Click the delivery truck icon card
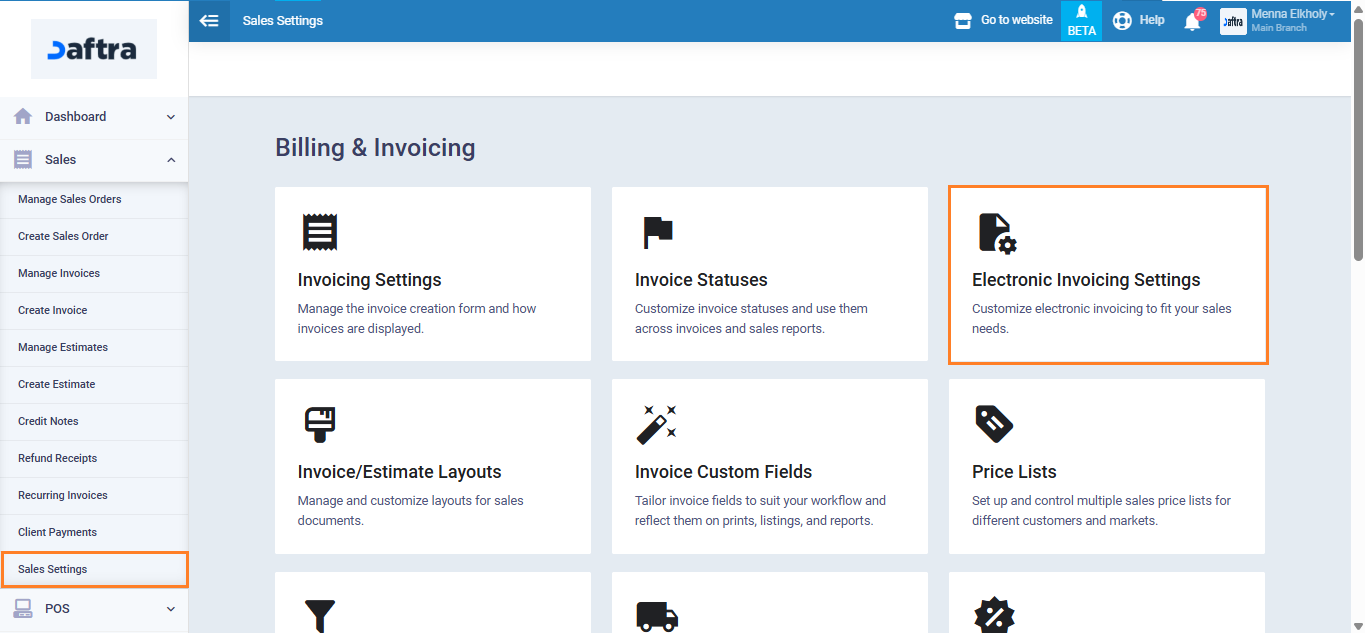Viewport: 1365px width, 633px height. 657,615
